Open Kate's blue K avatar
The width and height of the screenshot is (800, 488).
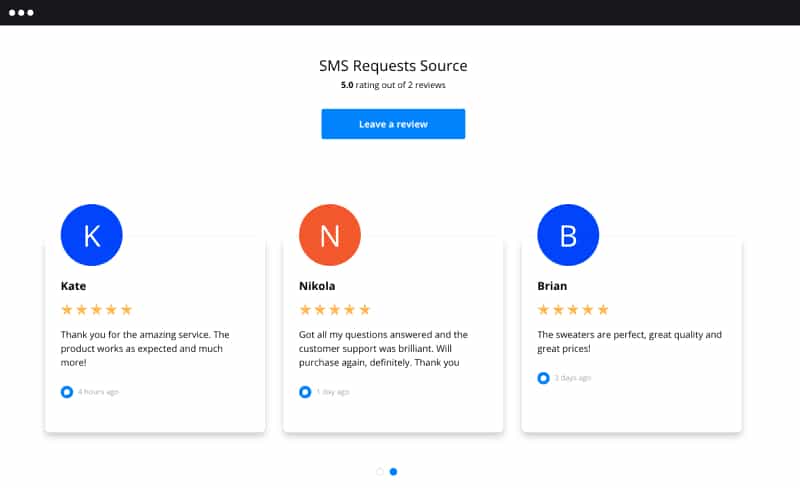(x=91, y=235)
